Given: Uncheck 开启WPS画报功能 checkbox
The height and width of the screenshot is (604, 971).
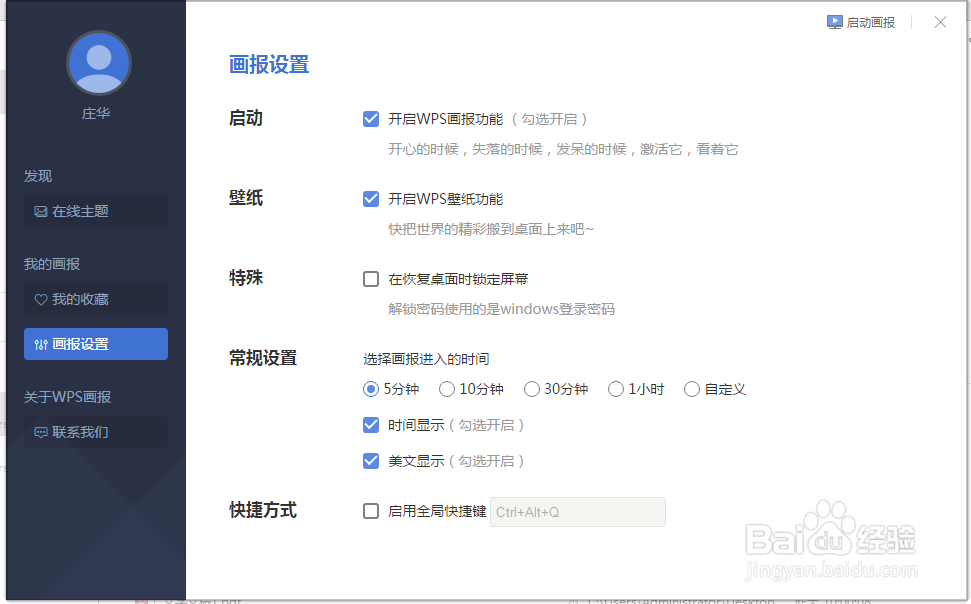Looking at the screenshot, I should [371, 119].
